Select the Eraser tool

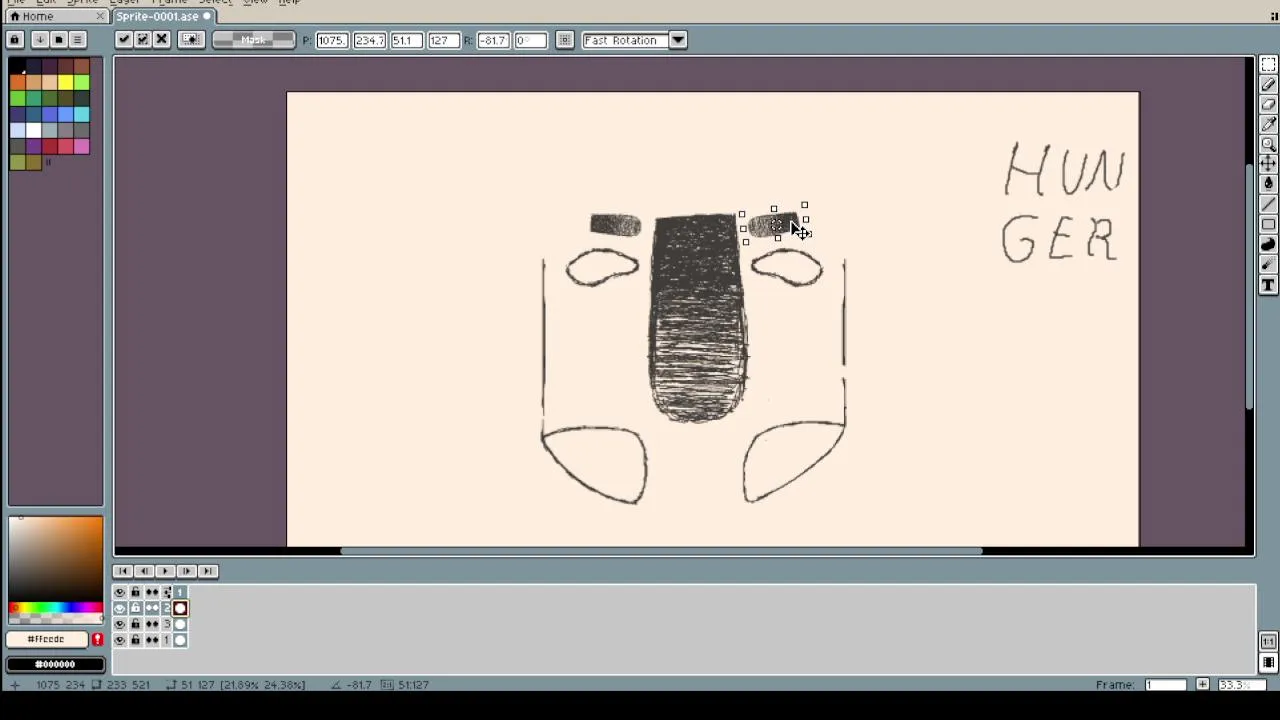point(1268,105)
